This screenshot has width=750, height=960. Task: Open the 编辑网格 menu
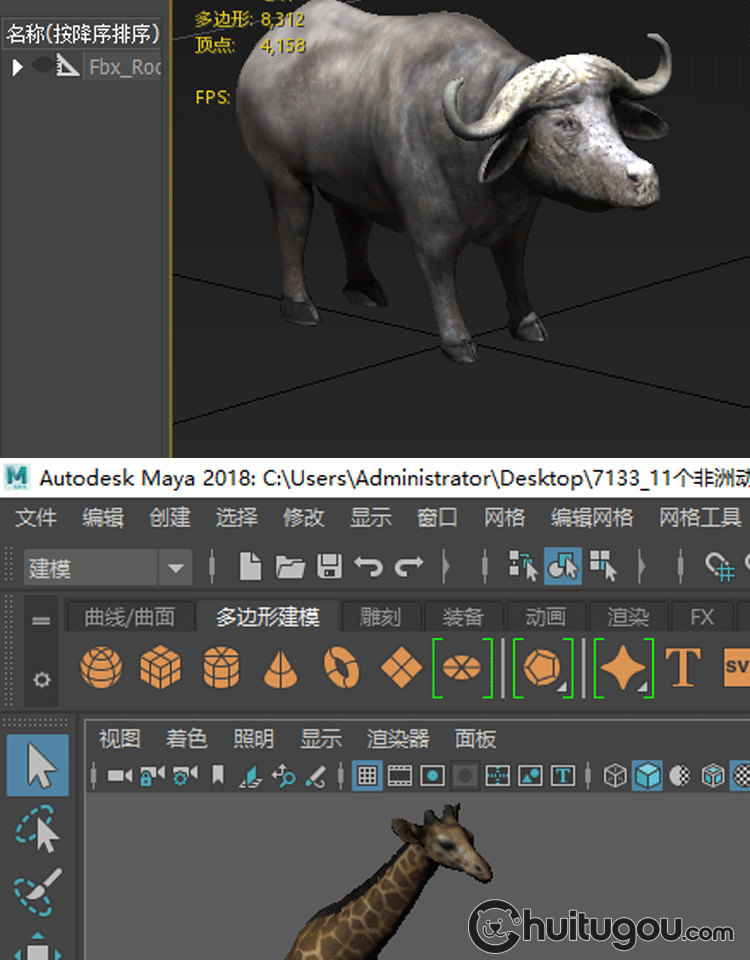tap(591, 518)
